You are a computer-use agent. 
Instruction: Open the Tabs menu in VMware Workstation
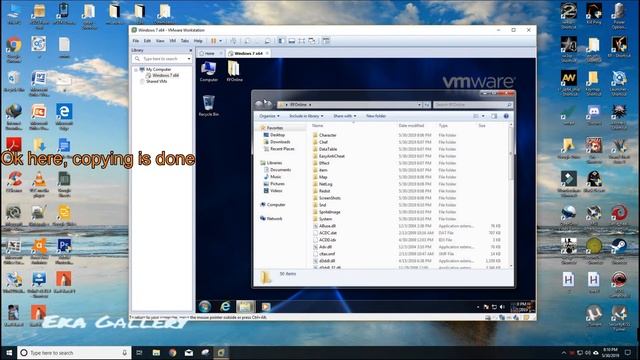tap(185, 41)
